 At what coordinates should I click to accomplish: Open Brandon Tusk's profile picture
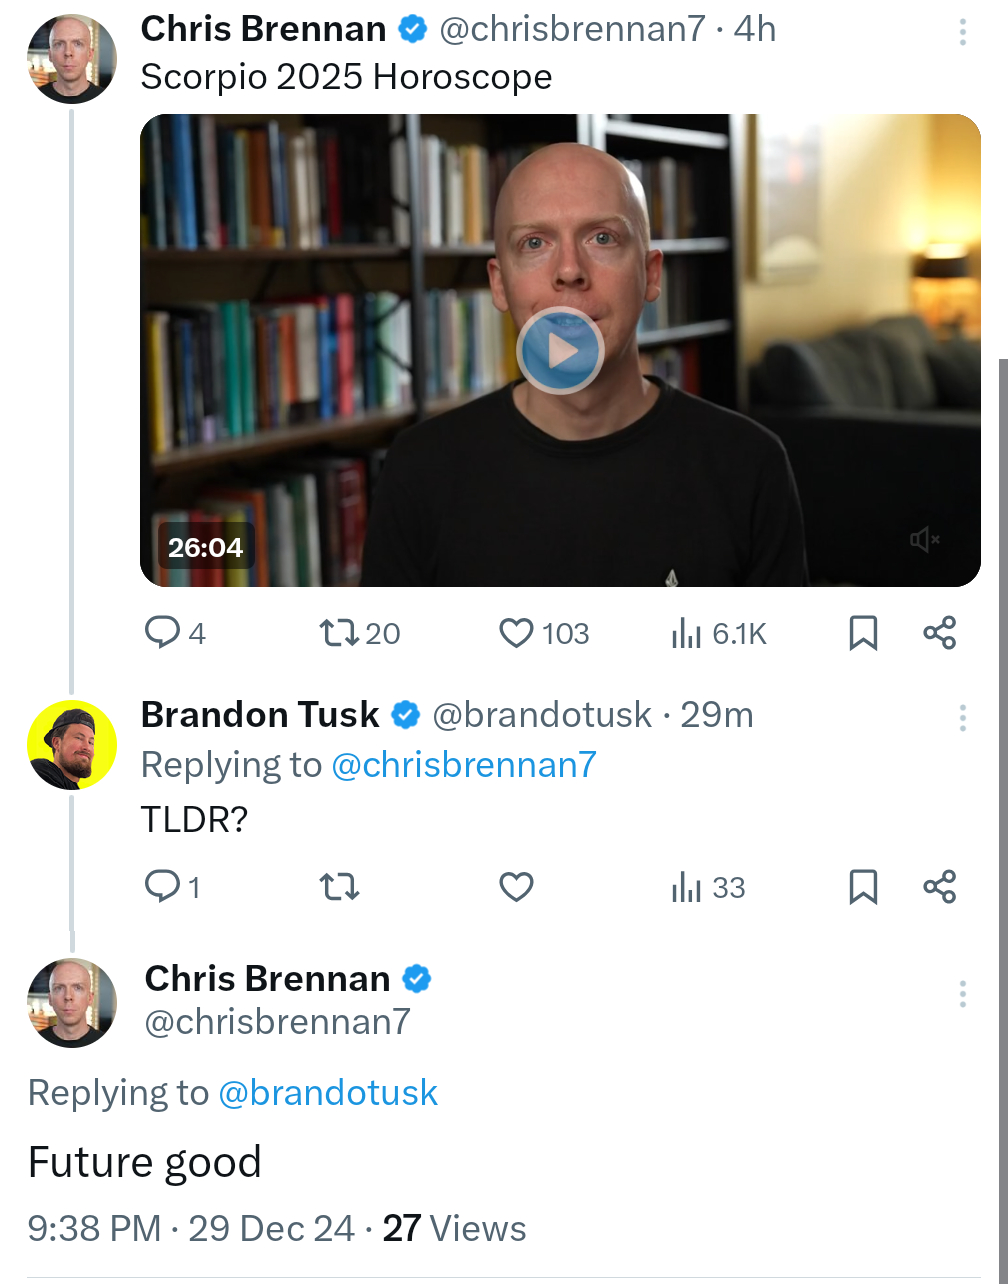tap(71, 745)
